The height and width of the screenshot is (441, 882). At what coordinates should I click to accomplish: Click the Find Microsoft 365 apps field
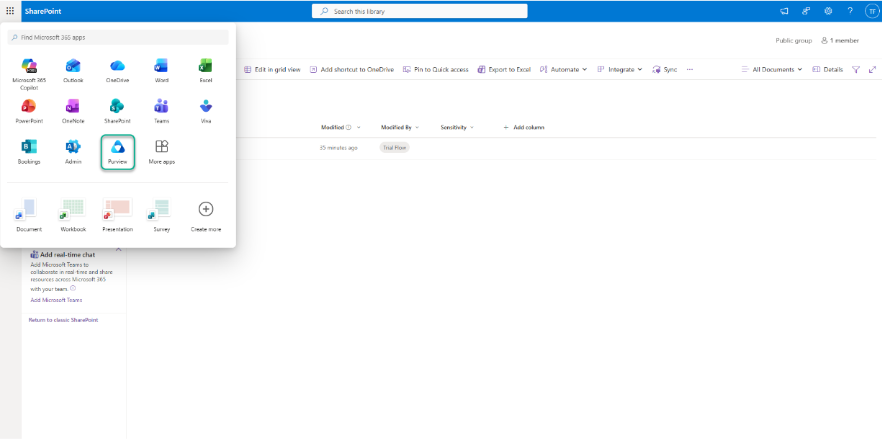tap(118, 37)
